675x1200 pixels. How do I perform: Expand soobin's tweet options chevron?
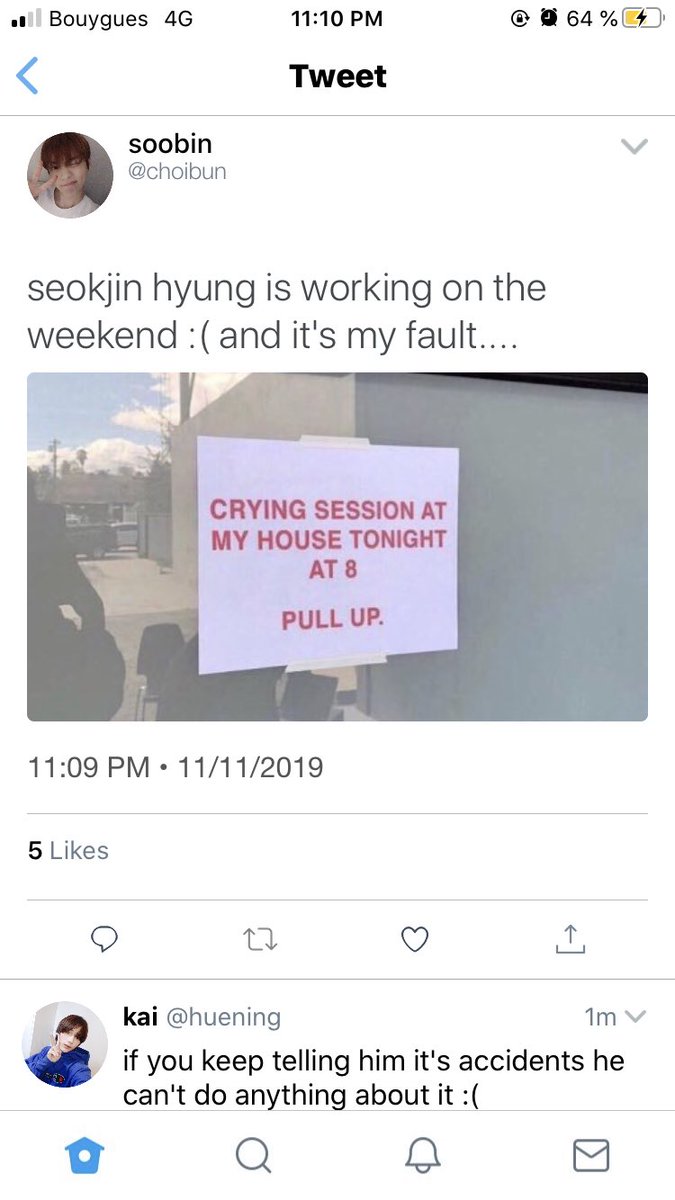coord(634,147)
